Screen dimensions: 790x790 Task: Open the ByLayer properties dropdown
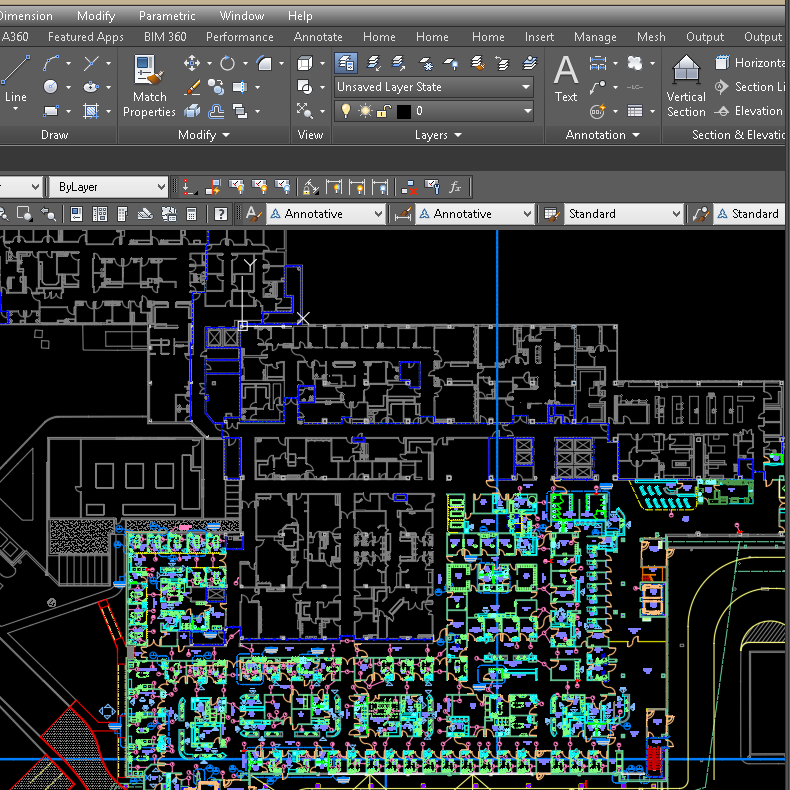pos(110,187)
